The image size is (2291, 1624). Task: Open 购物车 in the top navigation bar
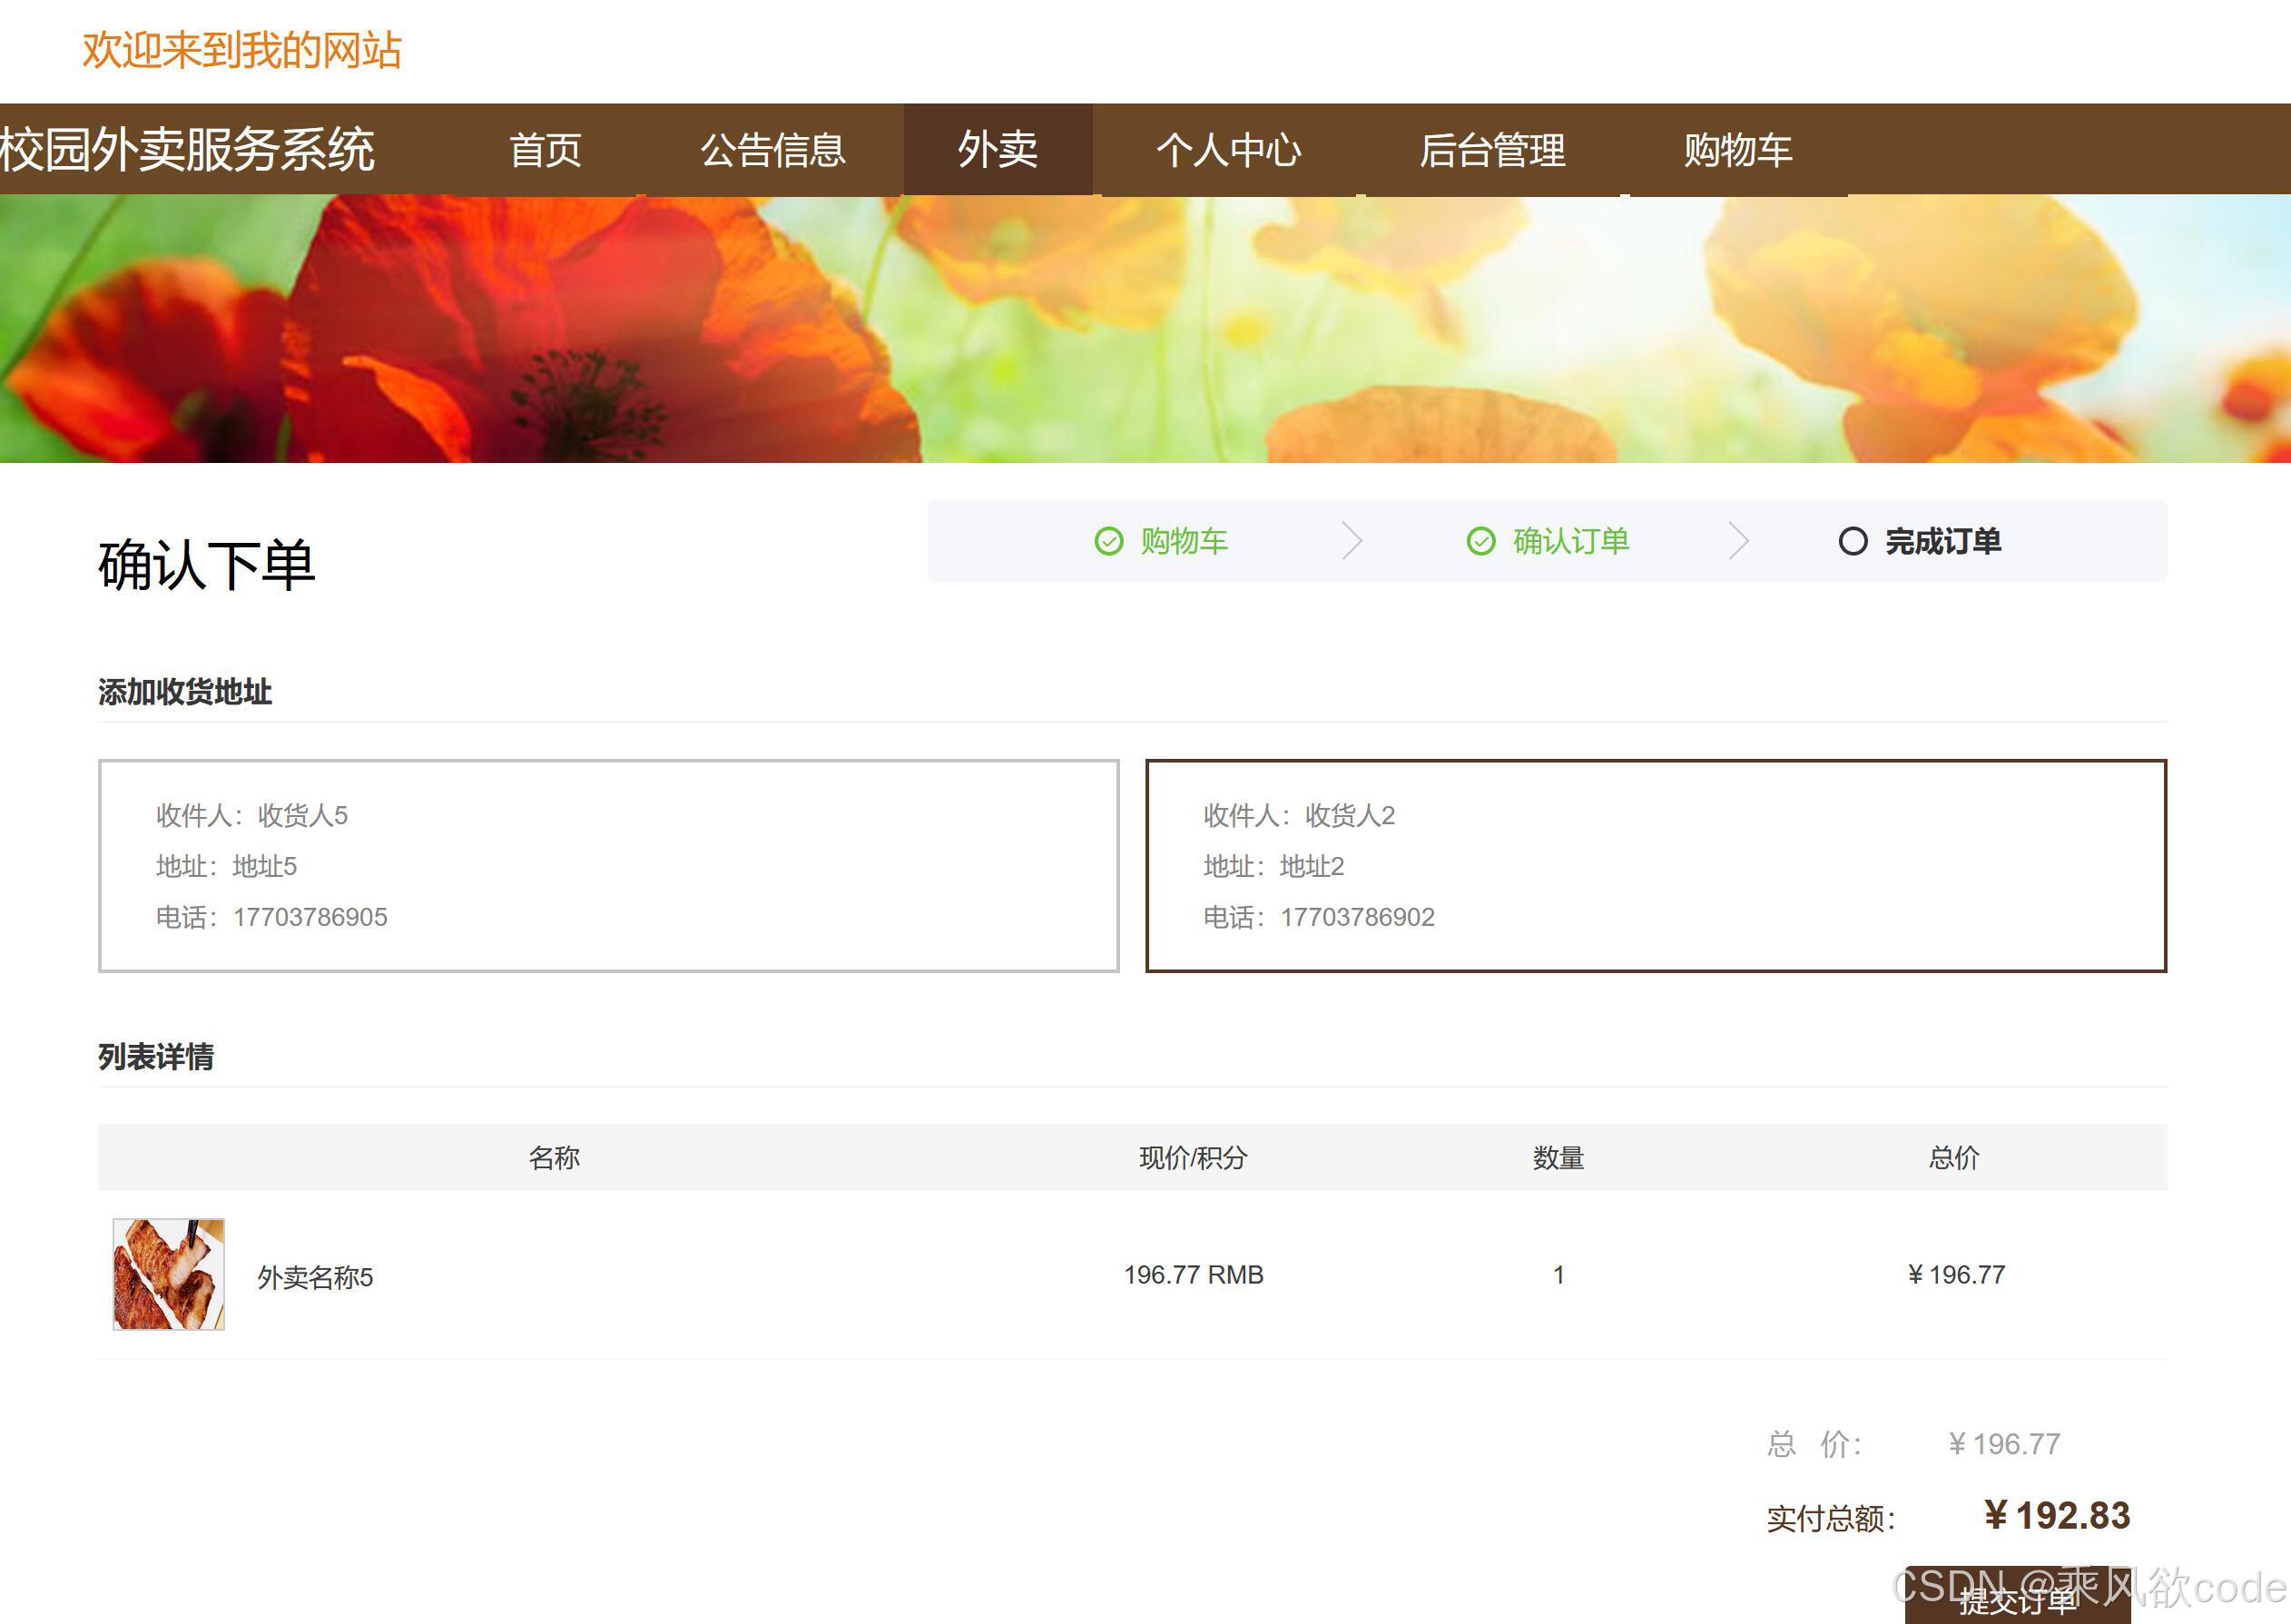point(1737,150)
